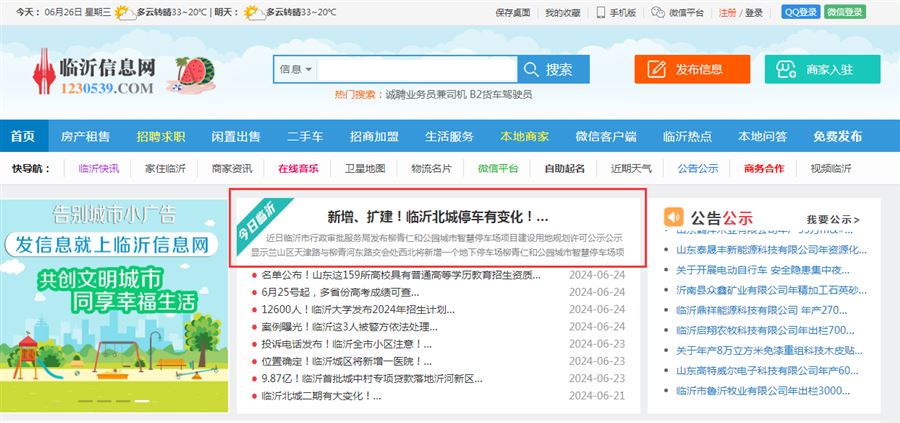The image size is (900, 423).
Task: Expand 我要公示 arrow link
Action: 832,219
